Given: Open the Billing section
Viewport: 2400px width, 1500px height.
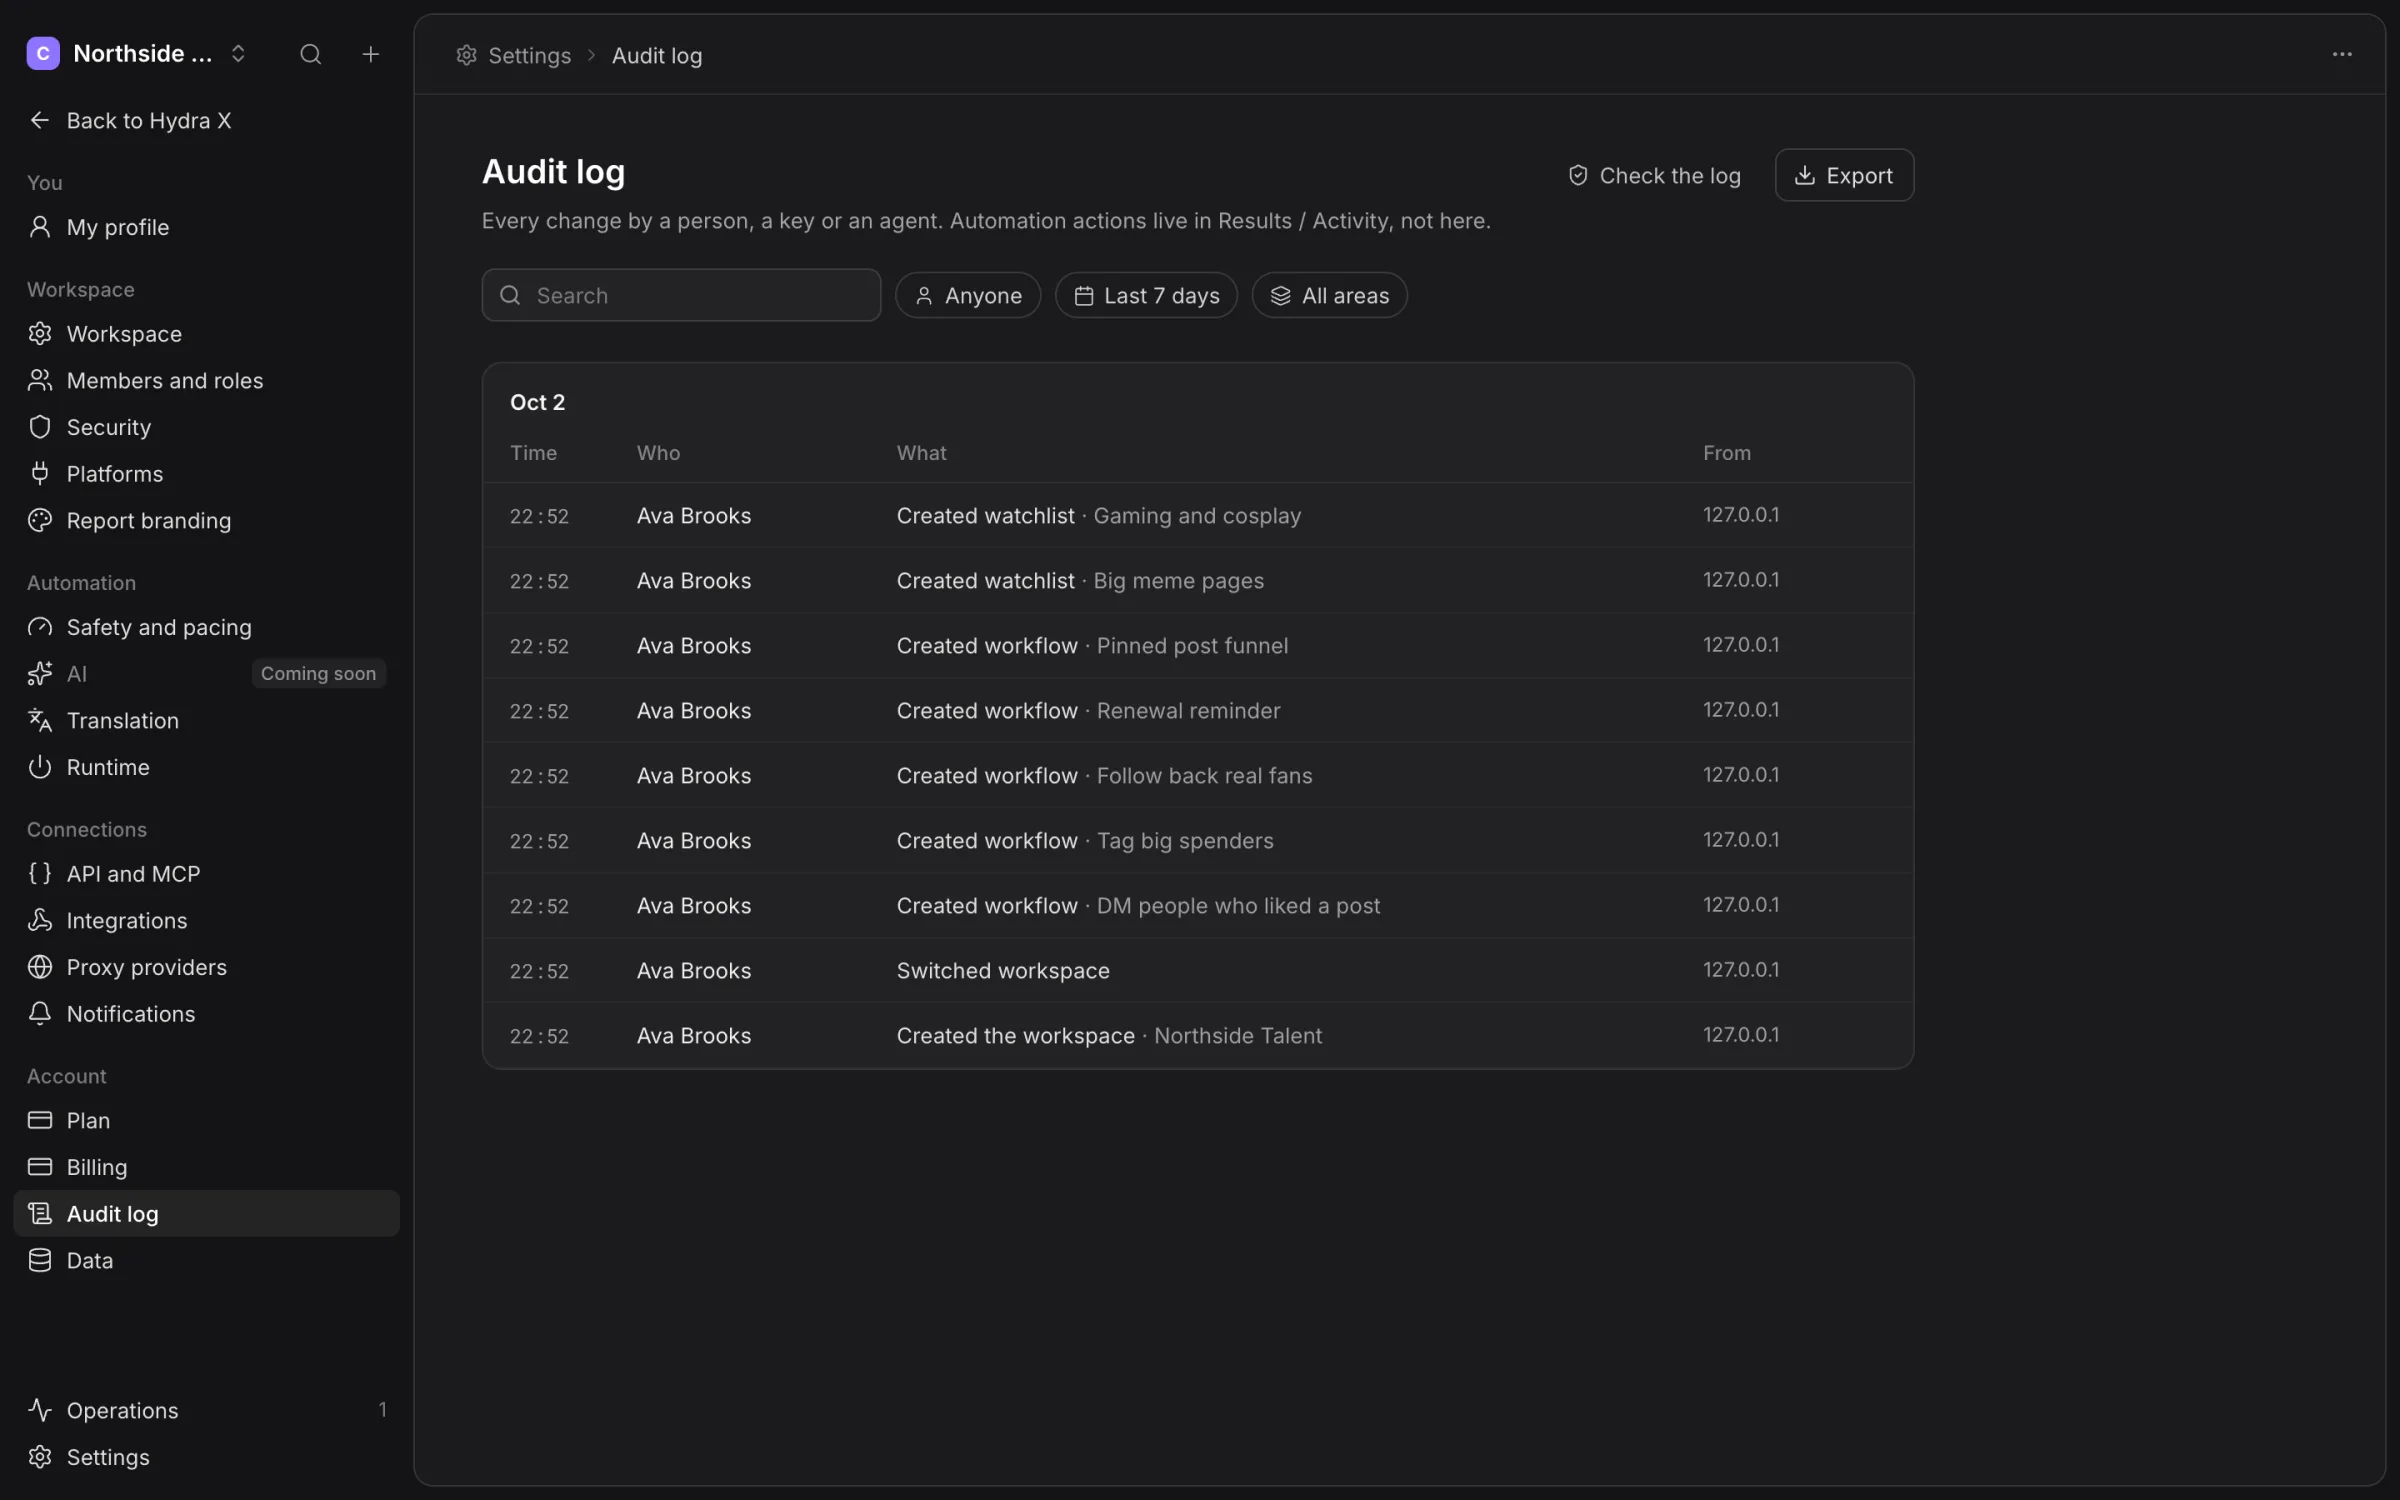Looking at the screenshot, I should coord(206,1167).
